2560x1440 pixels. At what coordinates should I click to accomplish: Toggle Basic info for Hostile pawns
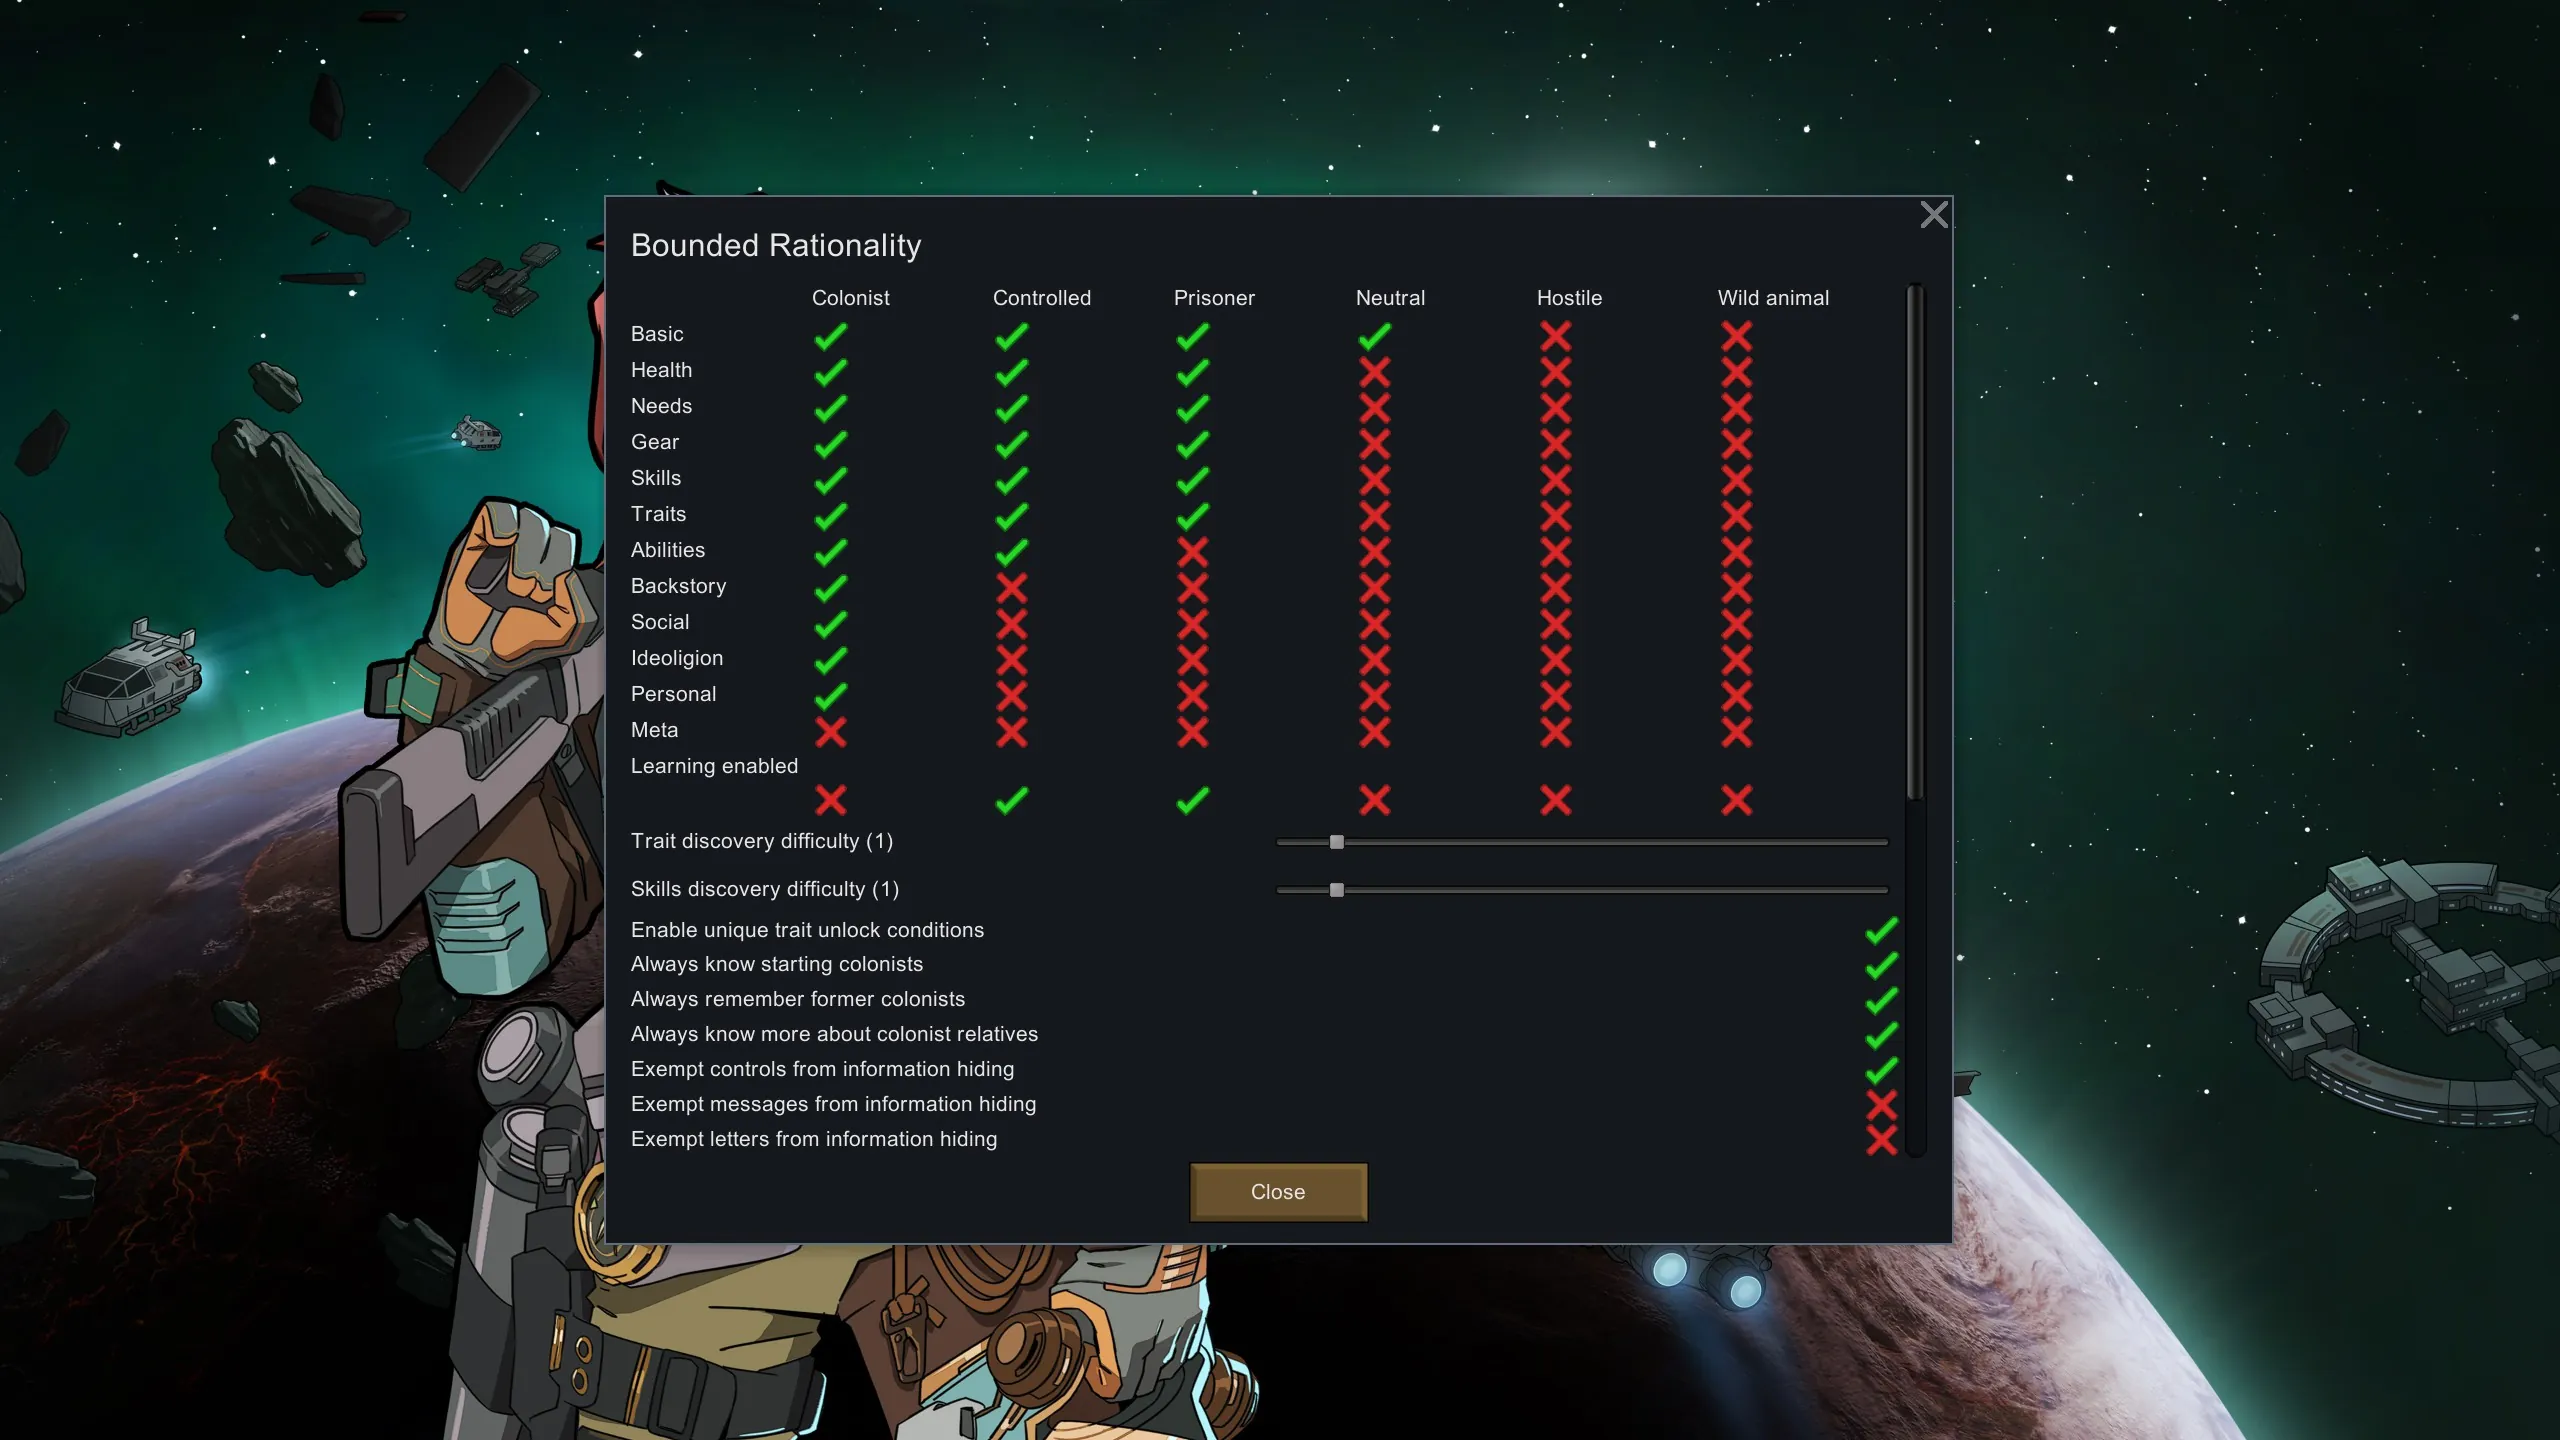[x=1555, y=336]
